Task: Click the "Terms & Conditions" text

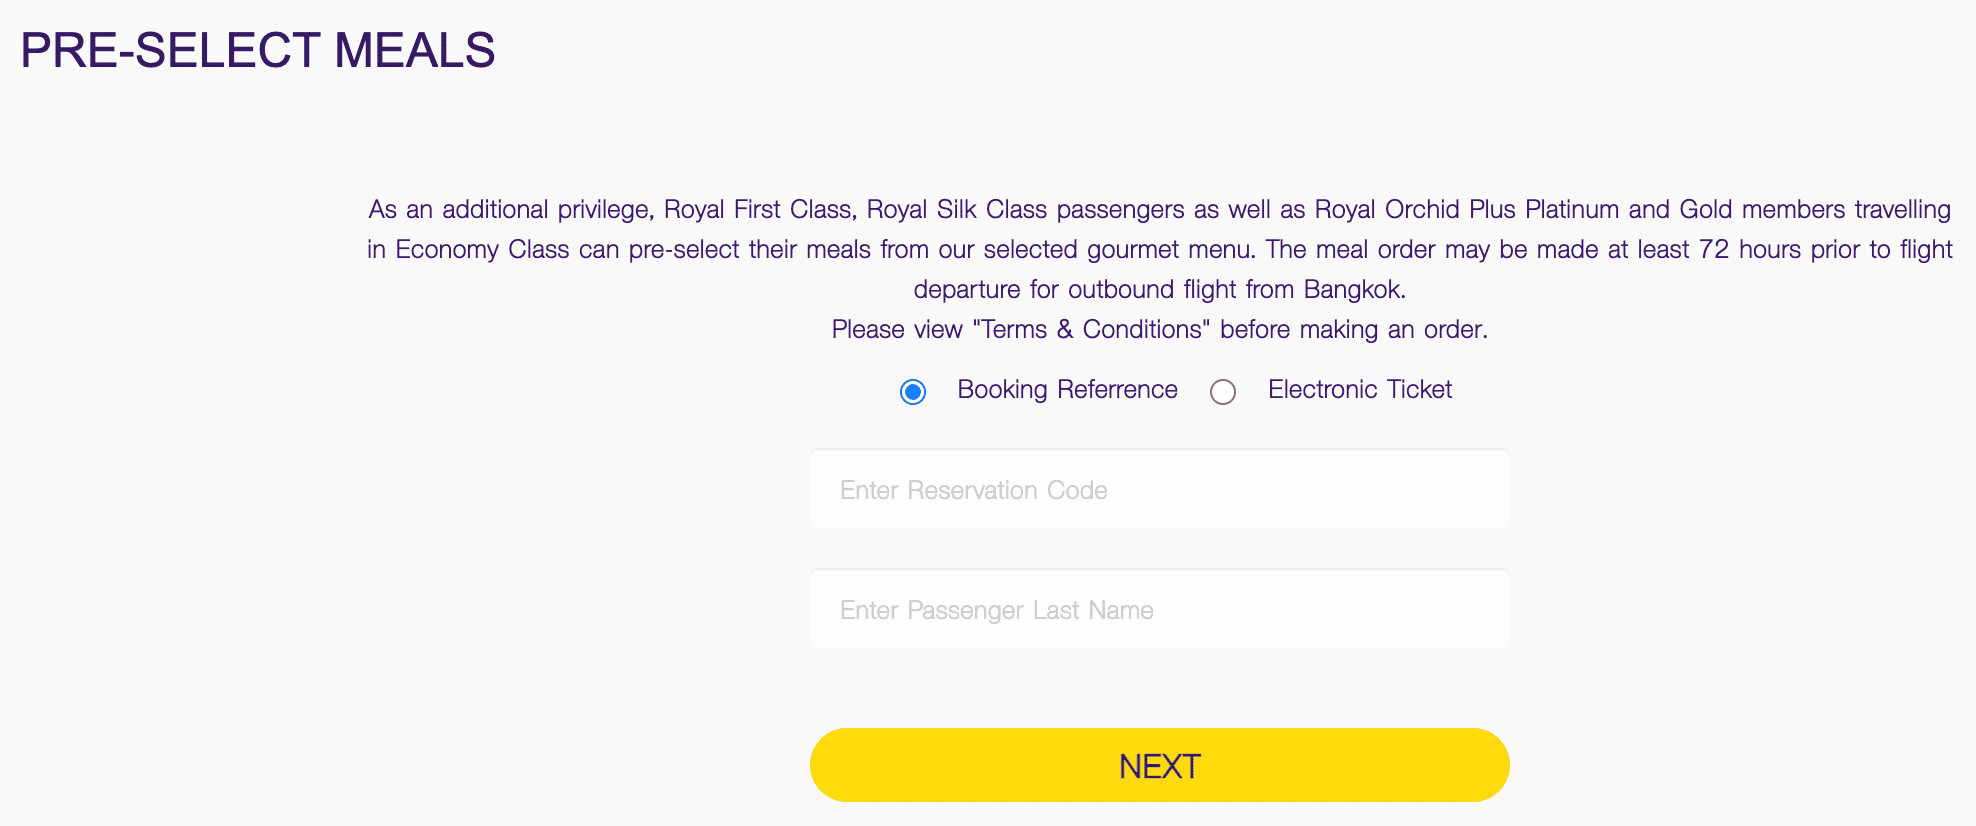Action: click(1091, 330)
